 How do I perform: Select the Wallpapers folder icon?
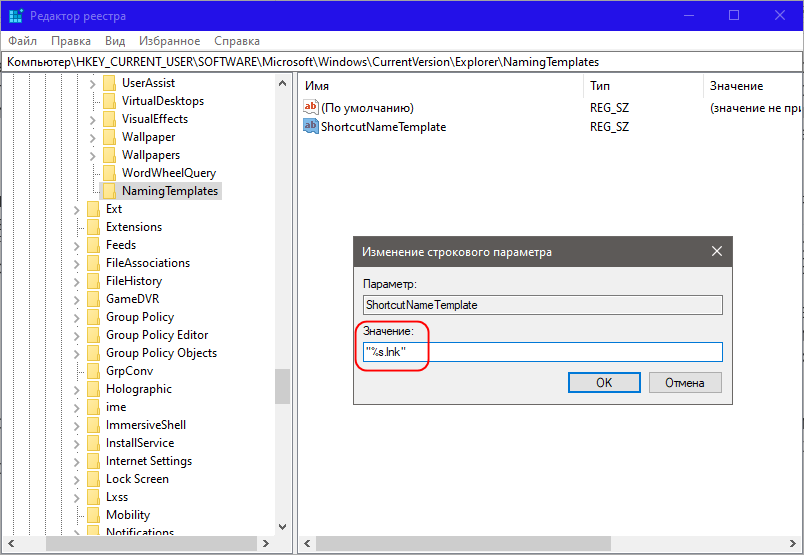coord(109,155)
